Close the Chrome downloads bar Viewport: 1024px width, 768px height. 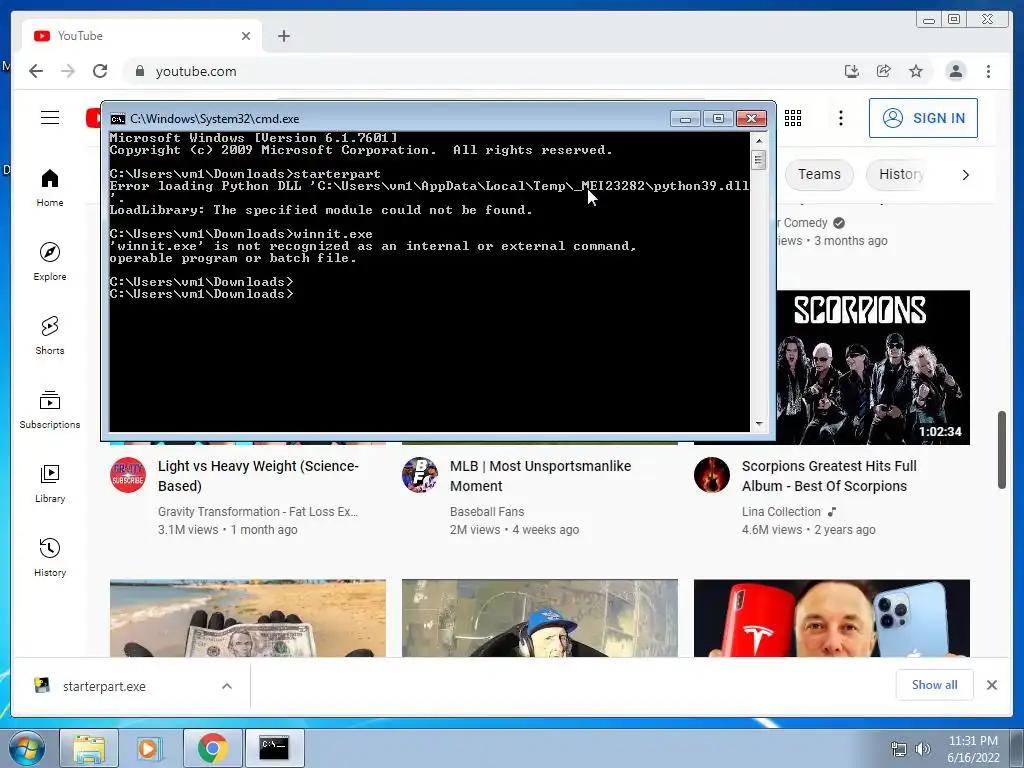(992, 685)
